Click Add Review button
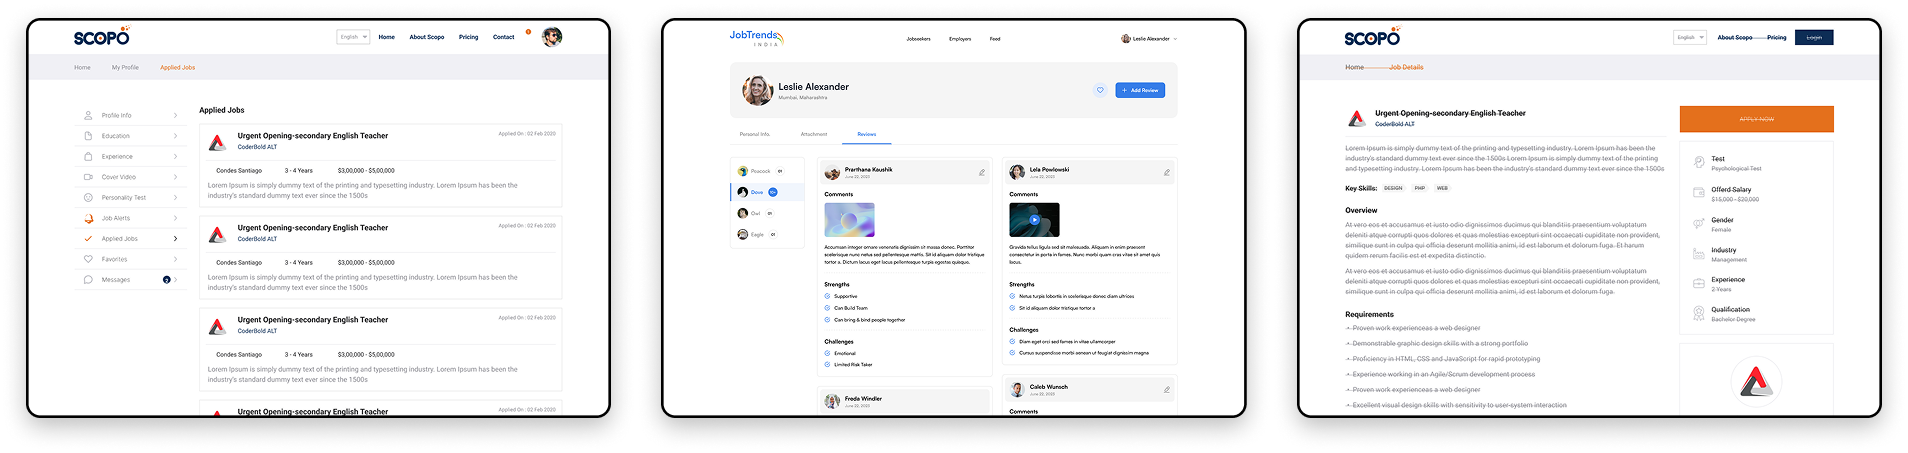This screenshot has height=453, width=1908. coord(1140,90)
